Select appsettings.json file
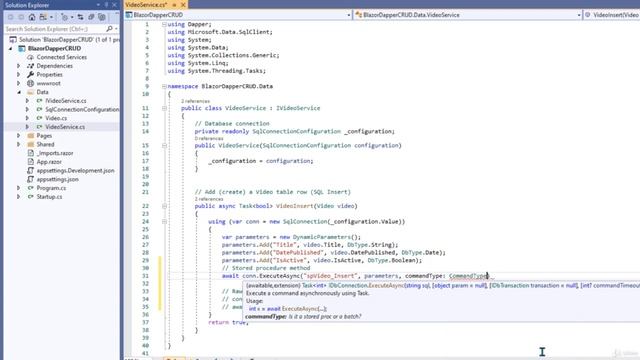640x360 pixels. [58, 179]
